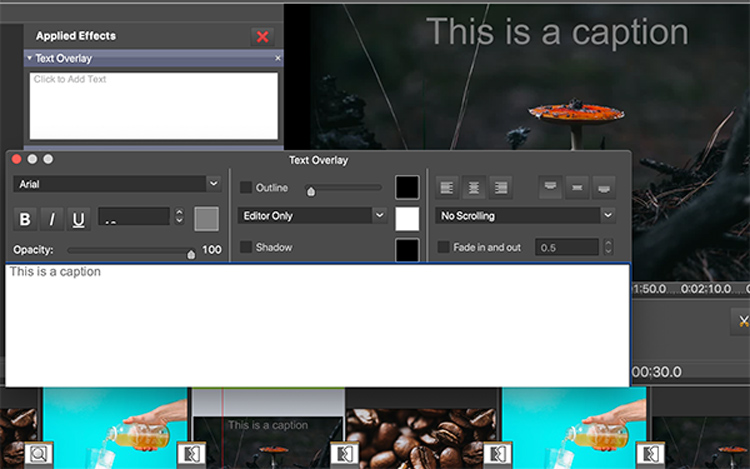
Task: Open the white background color swatch
Action: pyautogui.click(x=407, y=219)
